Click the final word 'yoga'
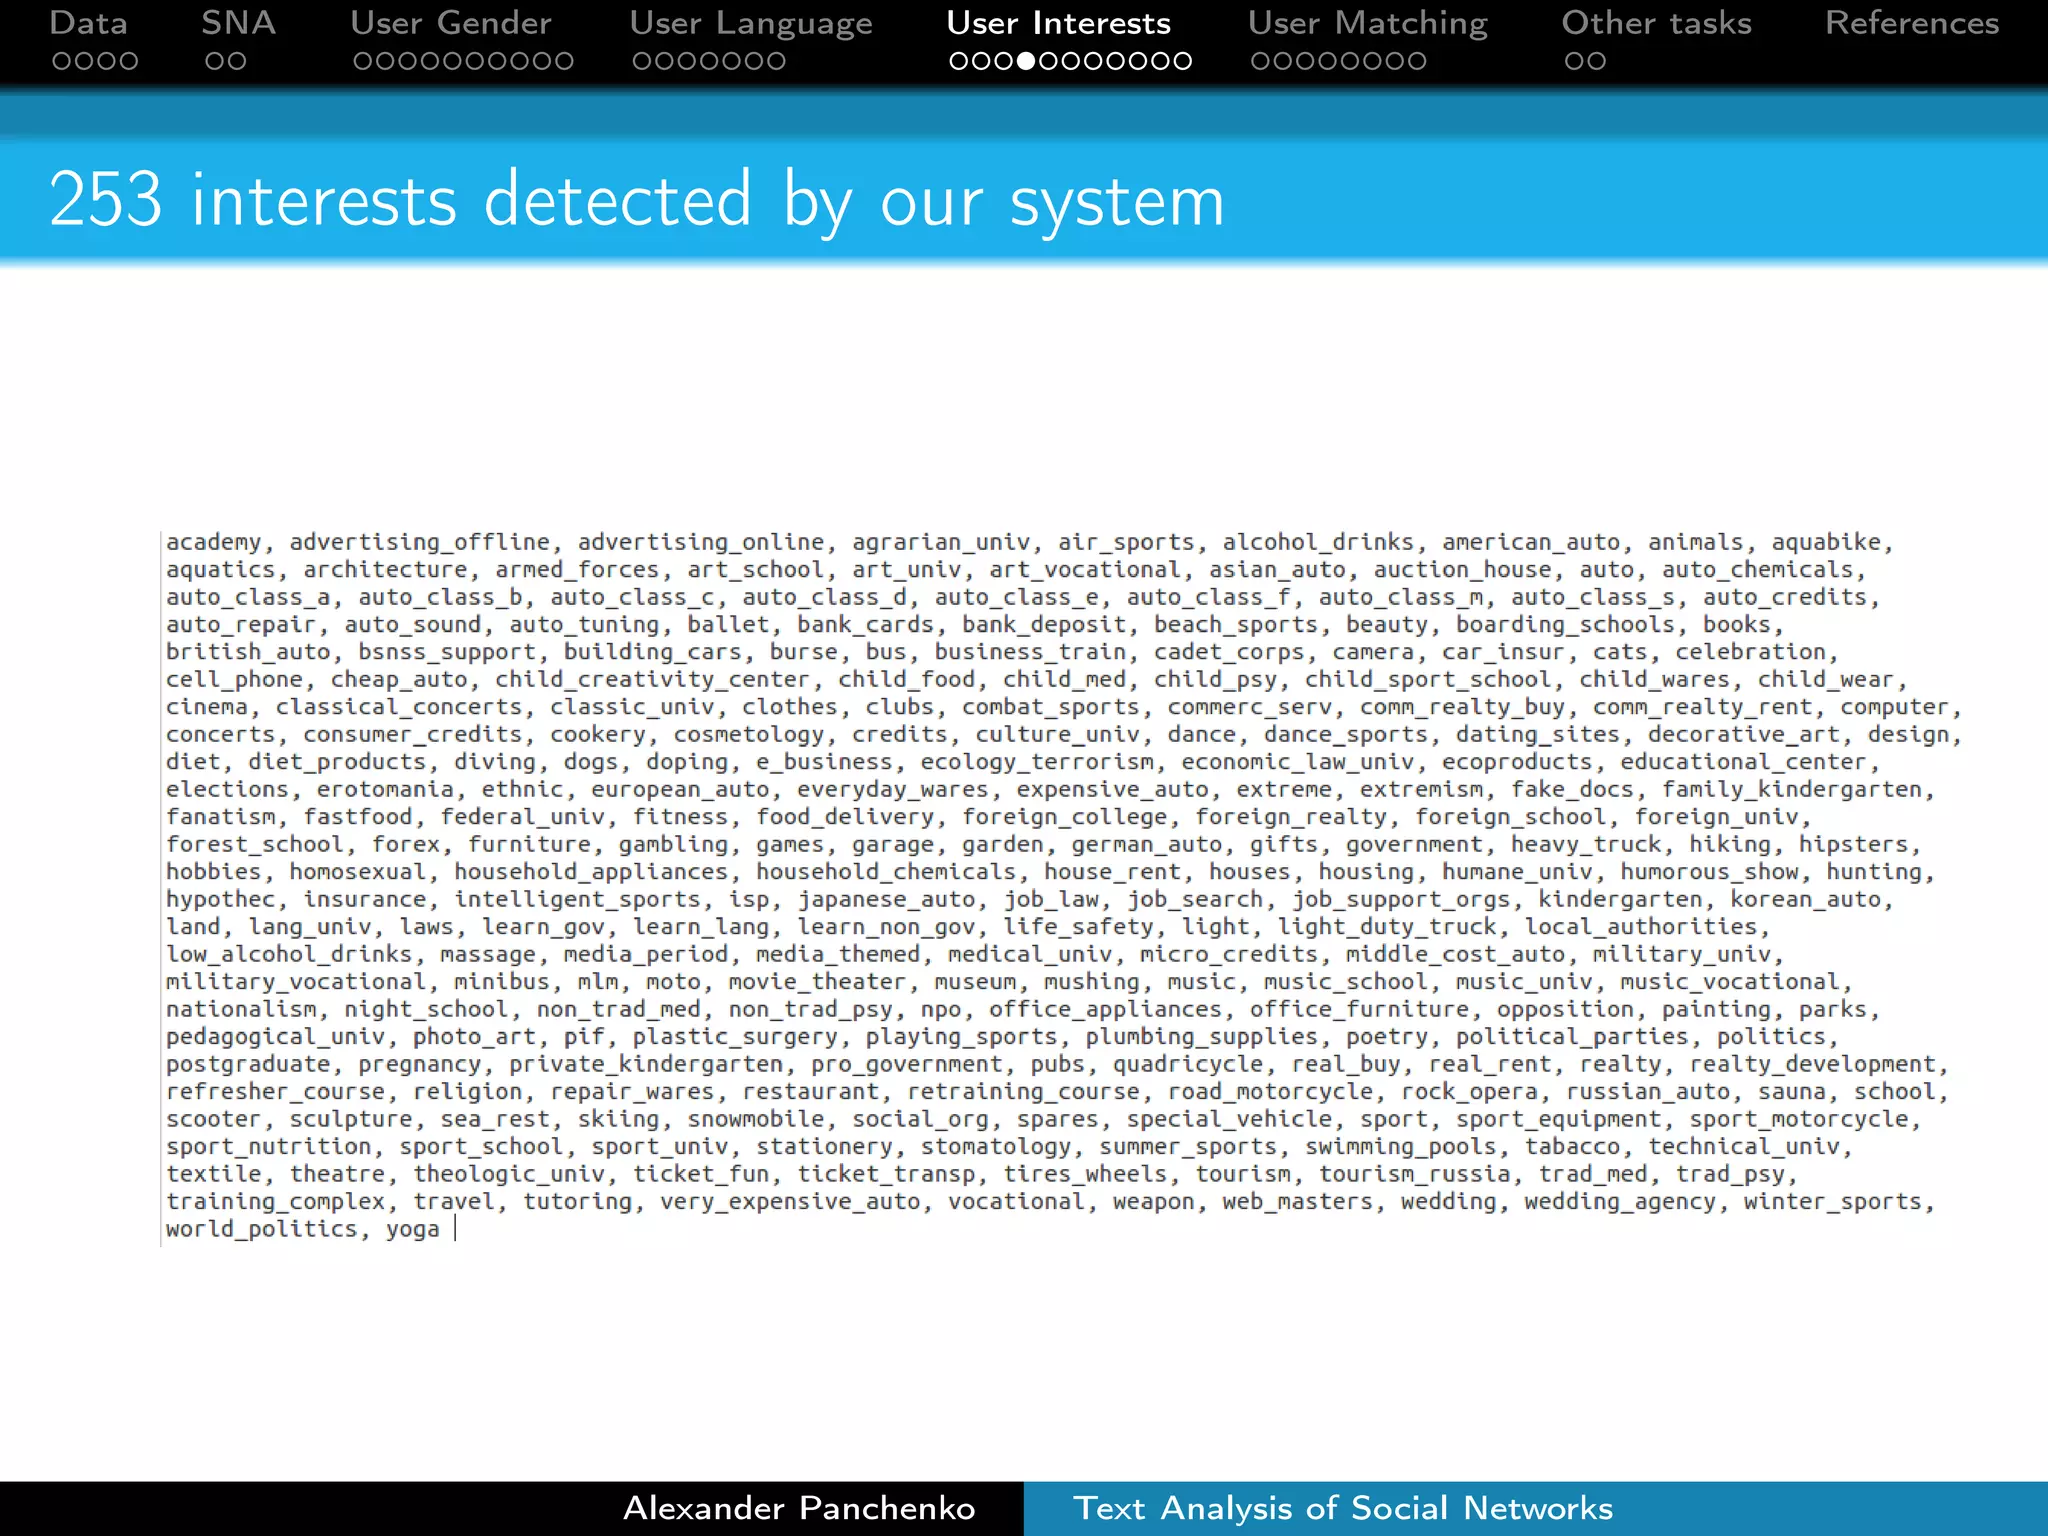Image resolution: width=2048 pixels, height=1536 pixels. tap(413, 1230)
